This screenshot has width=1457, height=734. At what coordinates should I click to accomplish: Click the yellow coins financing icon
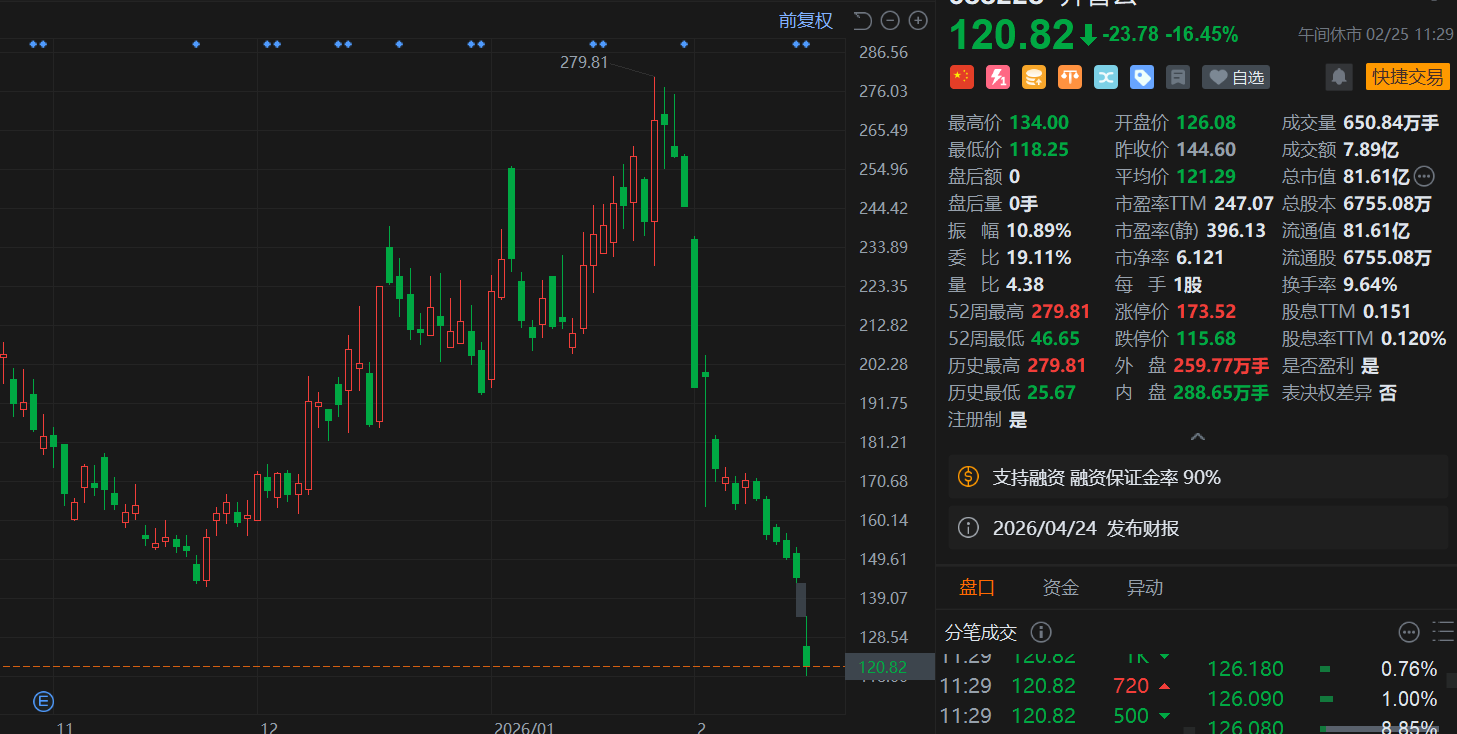1034,77
